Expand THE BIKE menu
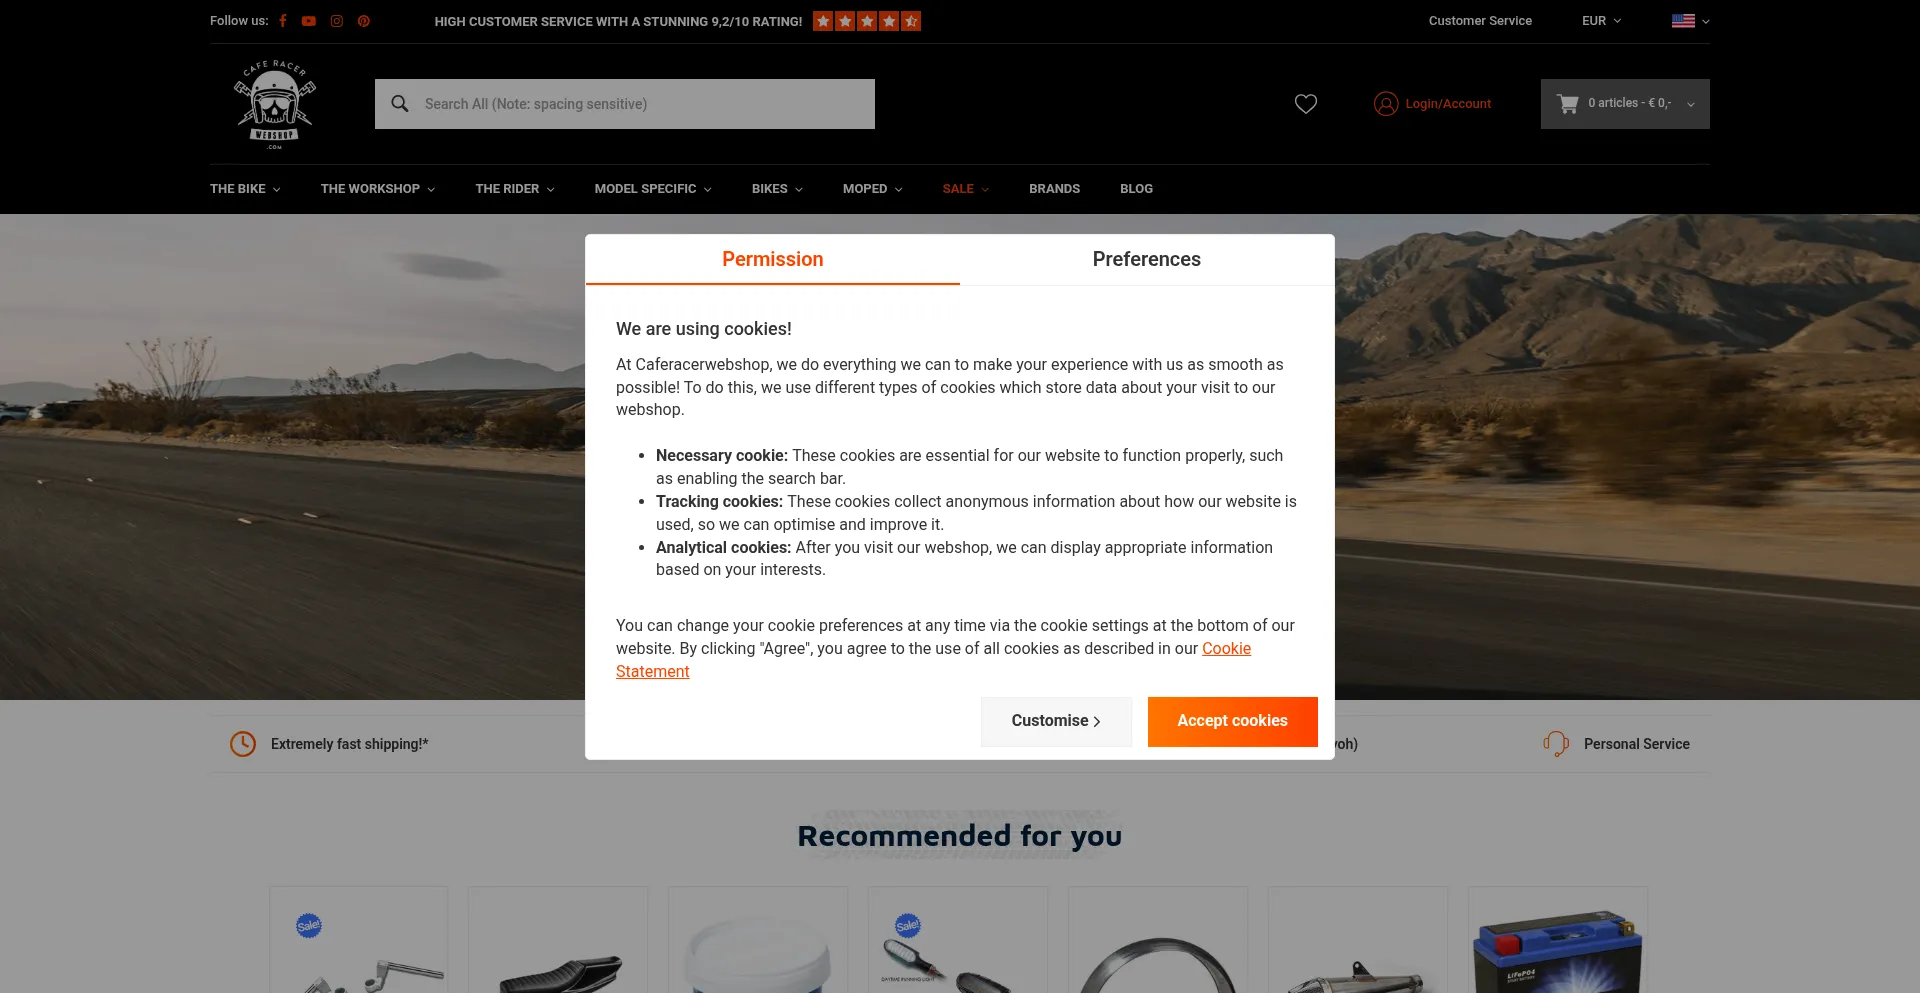The image size is (1920, 993). click(245, 189)
